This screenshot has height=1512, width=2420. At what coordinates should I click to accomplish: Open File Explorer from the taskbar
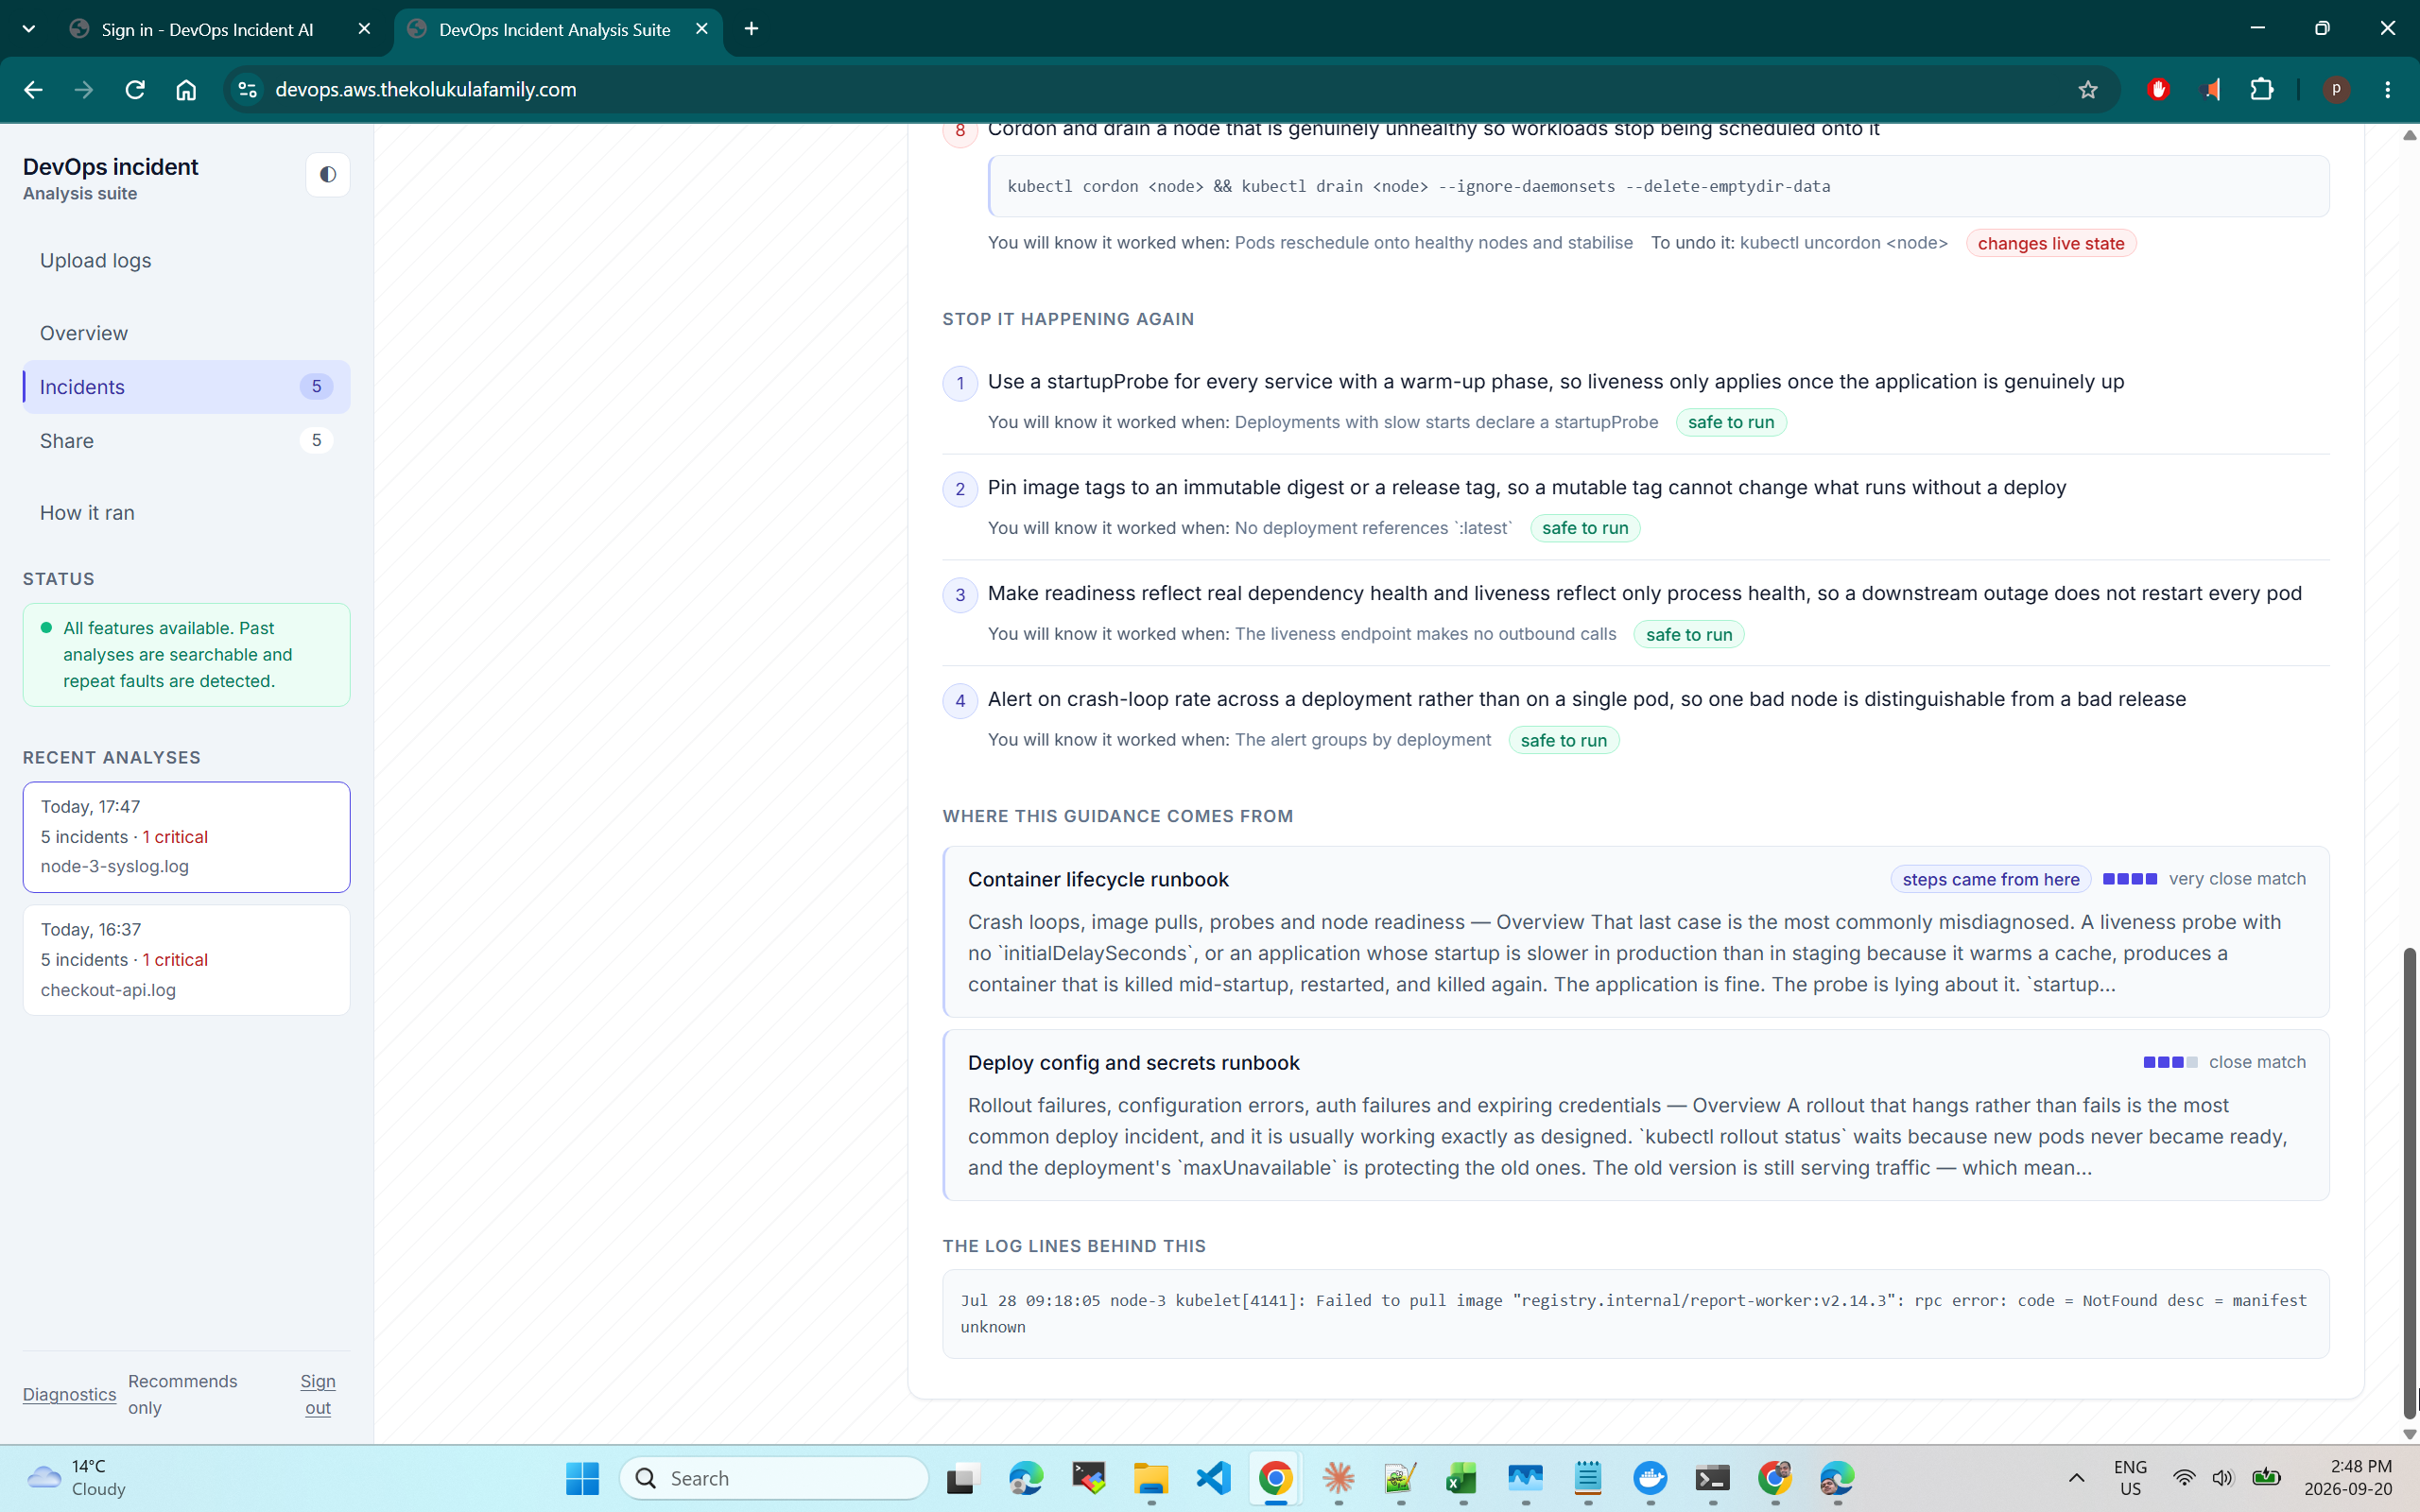[x=1151, y=1478]
